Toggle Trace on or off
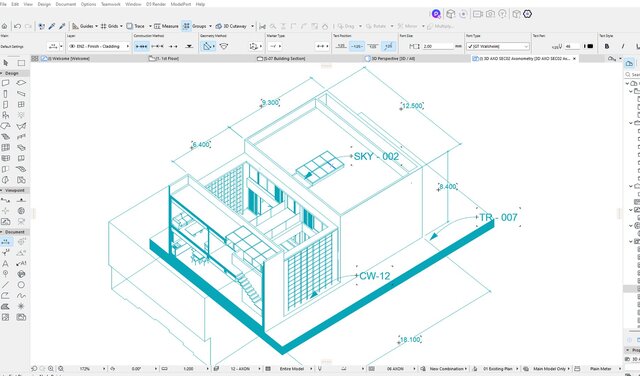Screen dimensions: 640x376 (136, 26)
